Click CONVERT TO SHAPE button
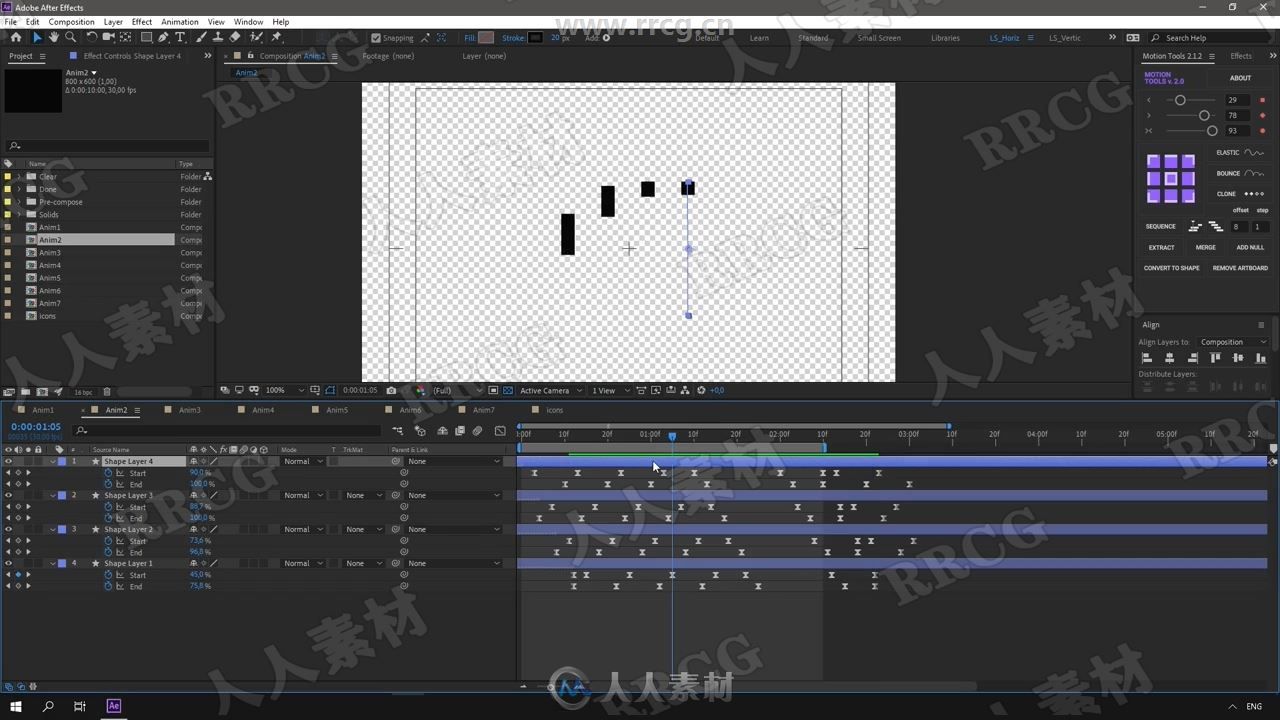 point(1171,268)
